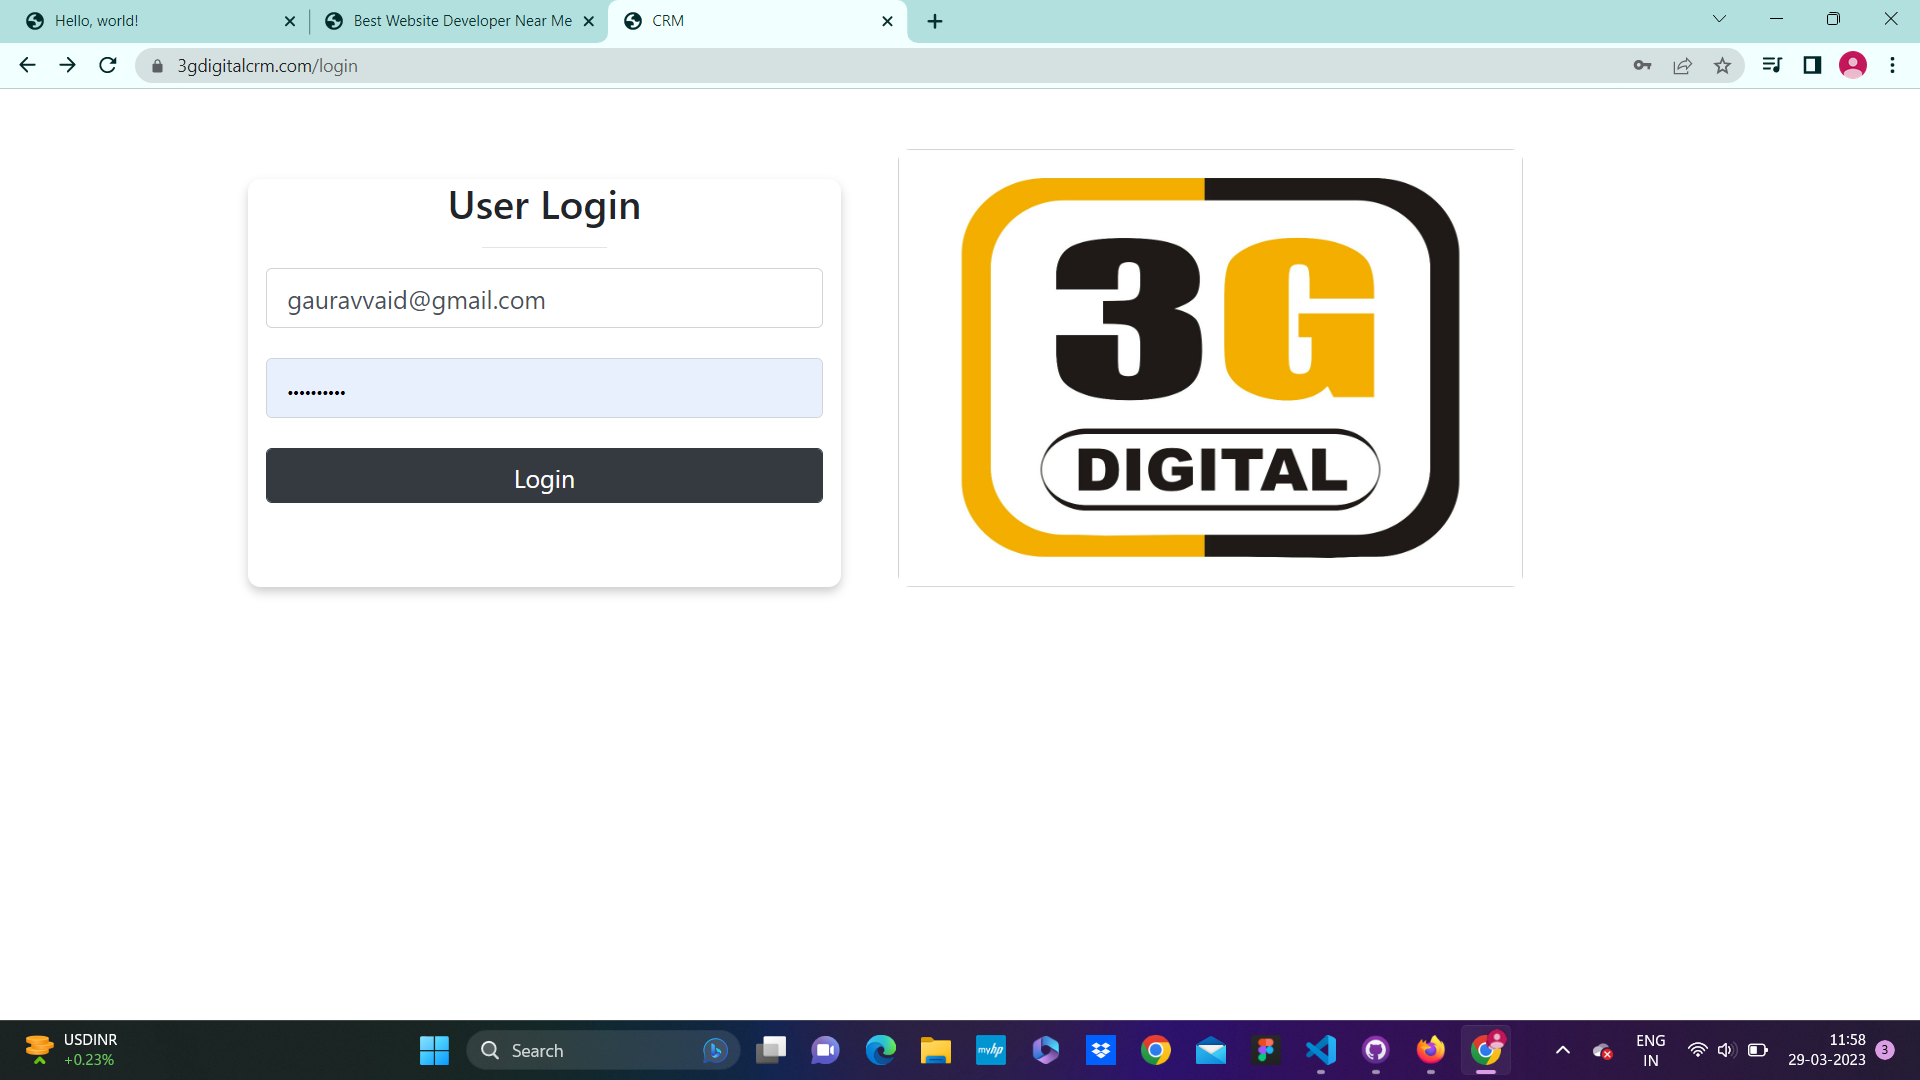1920x1080 pixels.
Task: Close the CRM tab
Action: 887,21
